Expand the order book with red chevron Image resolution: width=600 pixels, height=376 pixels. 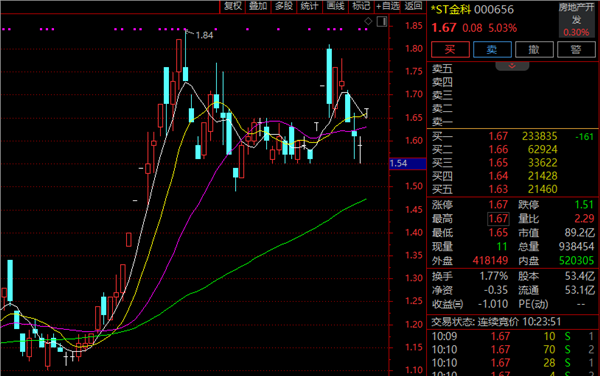click(x=512, y=66)
